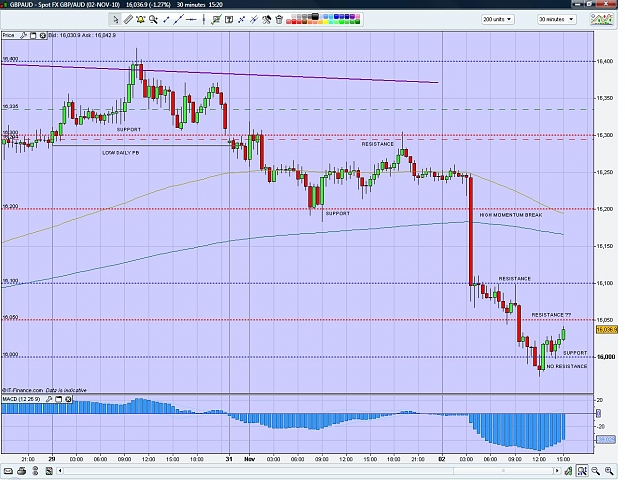Close the MACD indicator panel
This screenshot has width=625, height=480.
tap(68, 399)
